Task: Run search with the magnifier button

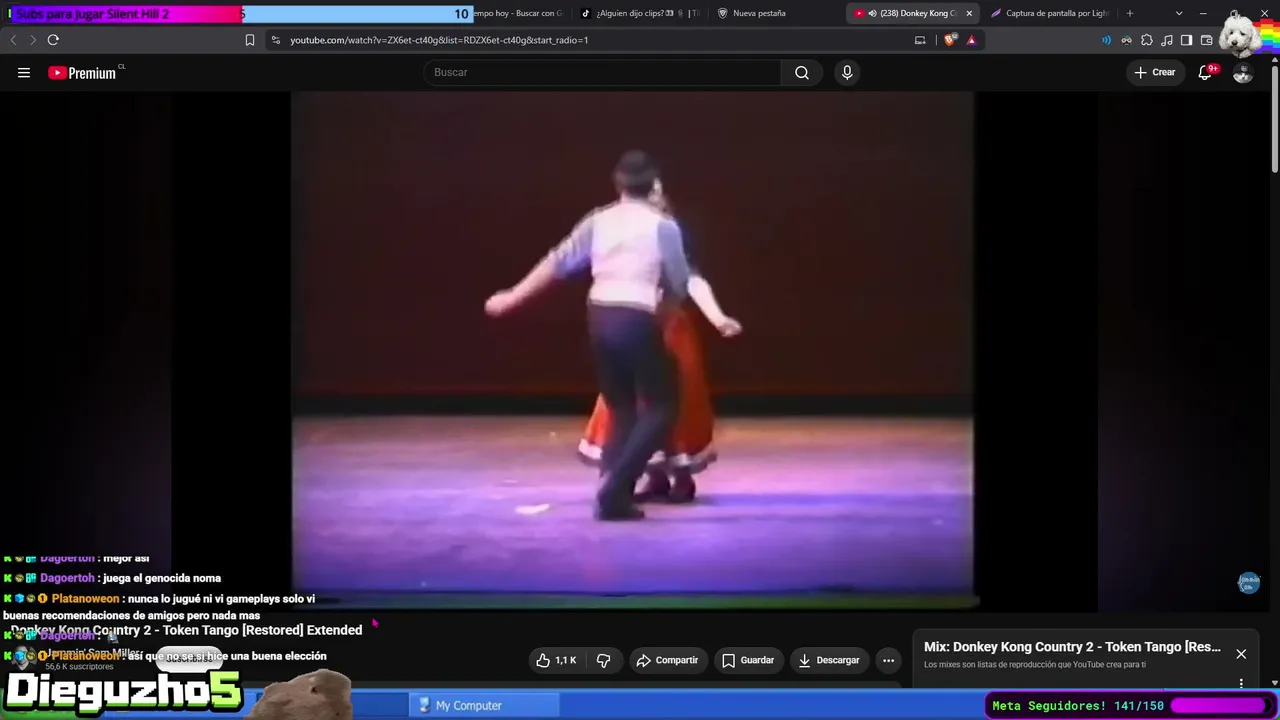Action: (x=802, y=72)
